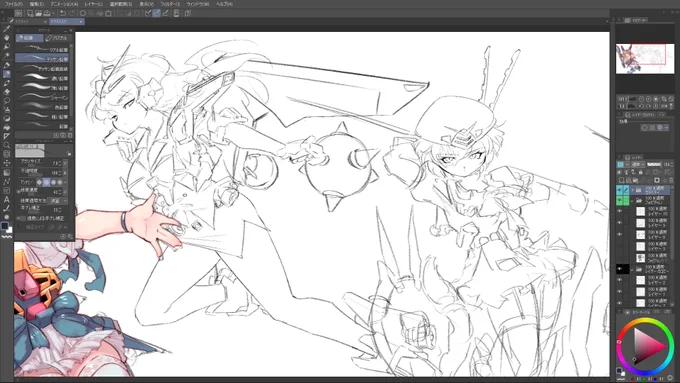Select the highlighted anti-aliasing option in Tool Property
680x383 pixels.
pos(46,182)
